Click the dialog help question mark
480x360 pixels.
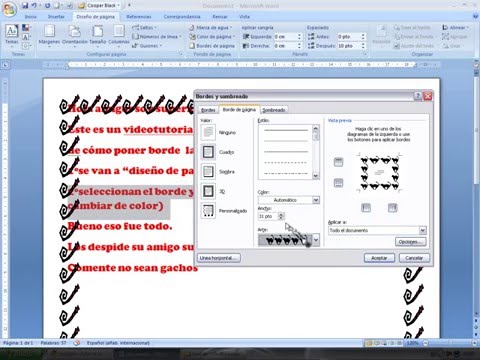[x=418, y=96]
